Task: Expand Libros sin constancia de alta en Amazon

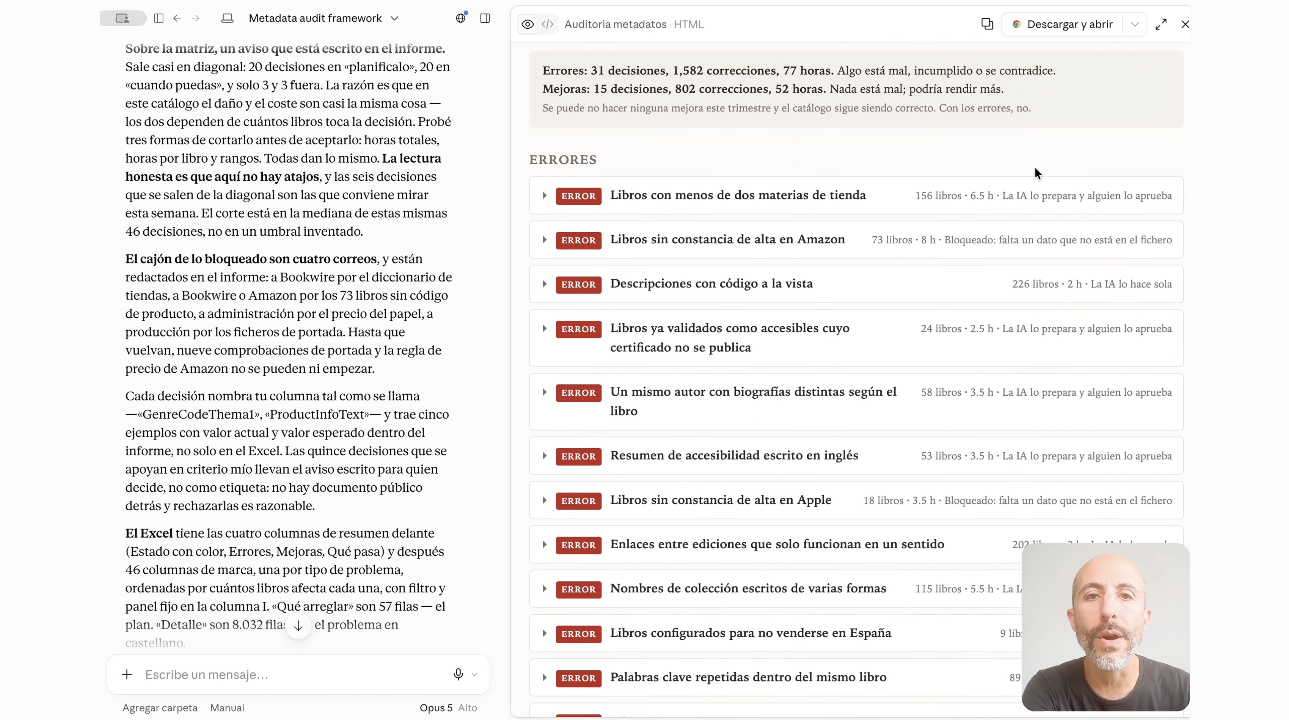Action: click(856, 240)
